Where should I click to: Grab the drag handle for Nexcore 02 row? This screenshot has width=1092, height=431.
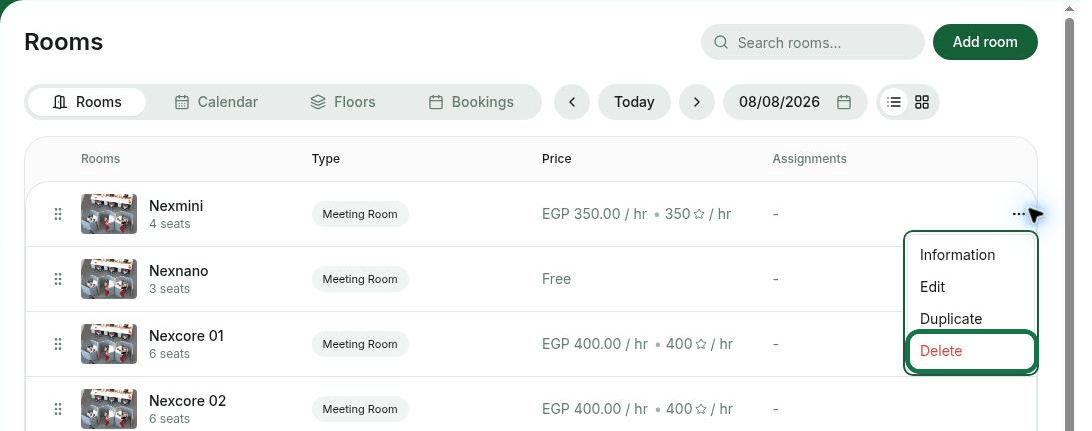click(x=58, y=409)
